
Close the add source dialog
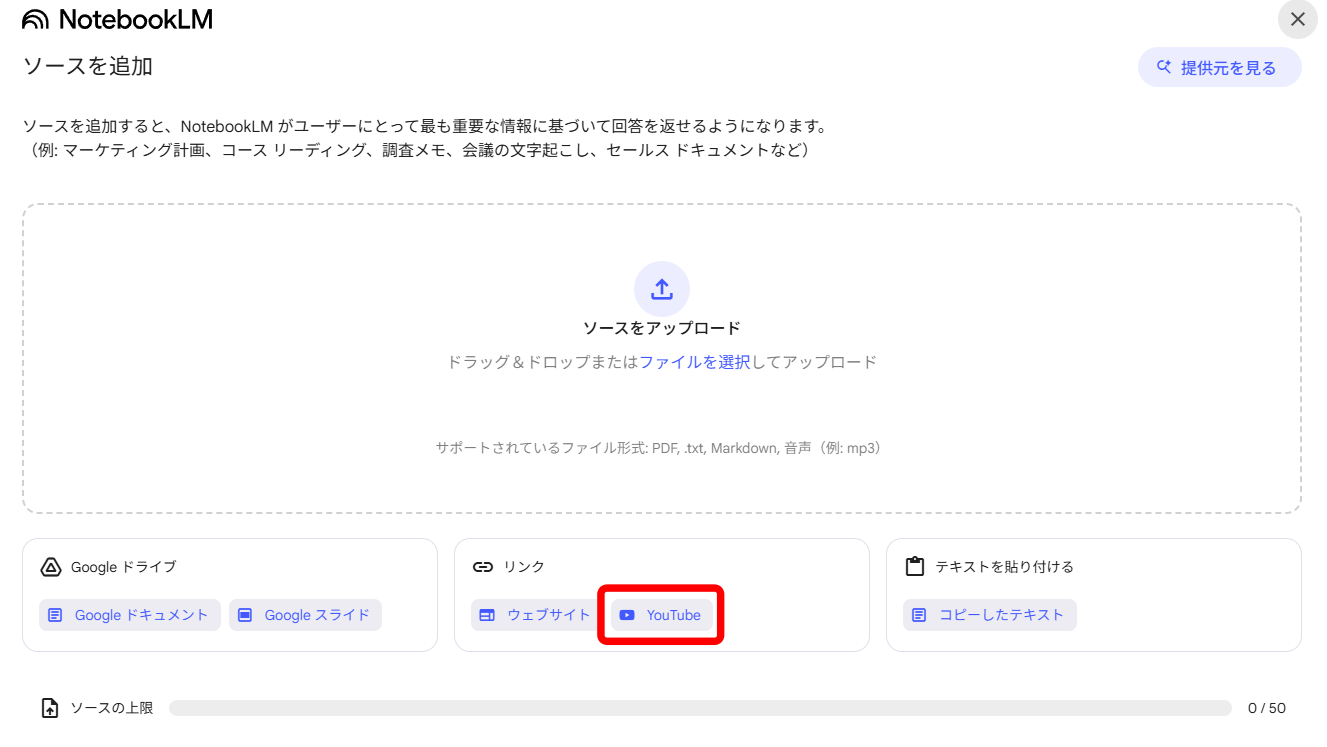1297,19
